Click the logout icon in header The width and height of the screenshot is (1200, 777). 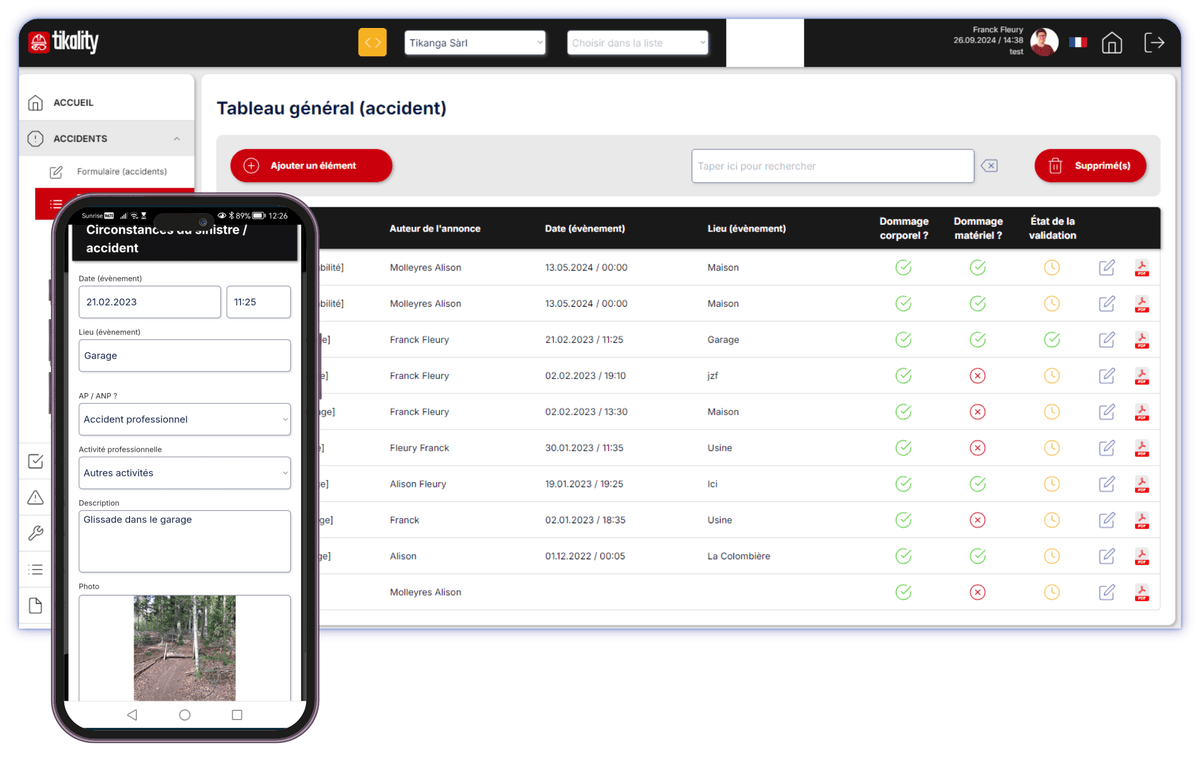click(1154, 43)
